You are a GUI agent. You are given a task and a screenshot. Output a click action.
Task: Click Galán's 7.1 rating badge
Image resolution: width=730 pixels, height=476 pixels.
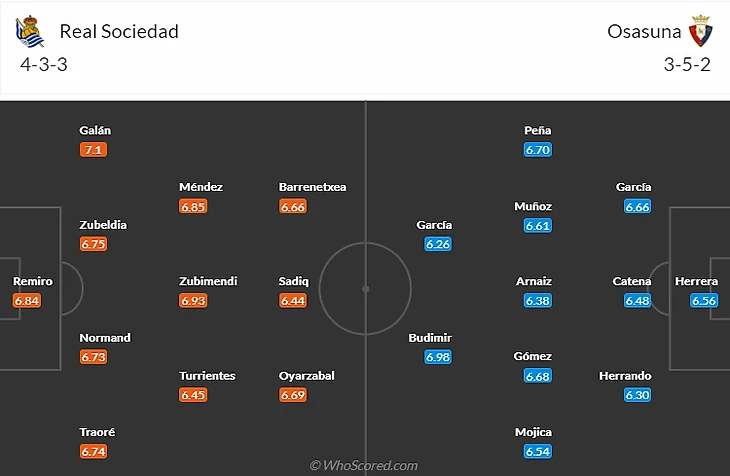pyautogui.click(x=93, y=150)
